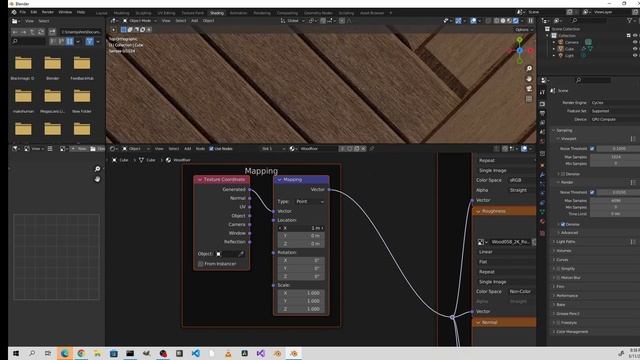Open the Output properties tab
The image size is (640, 360).
tap(542, 113)
